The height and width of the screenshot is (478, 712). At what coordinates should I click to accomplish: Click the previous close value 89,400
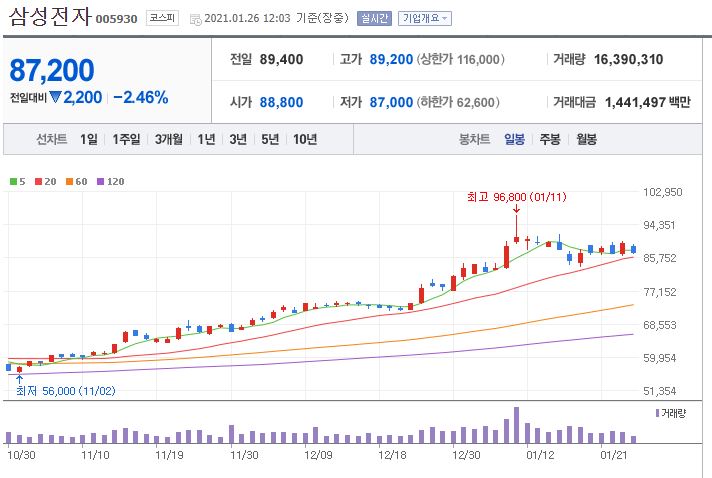pos(281,59)
